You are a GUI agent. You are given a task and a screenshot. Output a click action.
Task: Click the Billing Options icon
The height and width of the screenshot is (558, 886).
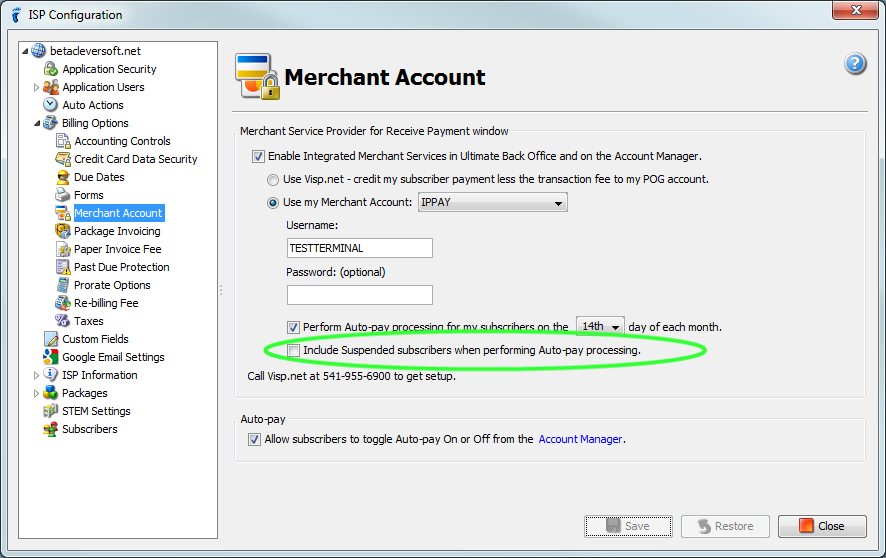(51, 123)
